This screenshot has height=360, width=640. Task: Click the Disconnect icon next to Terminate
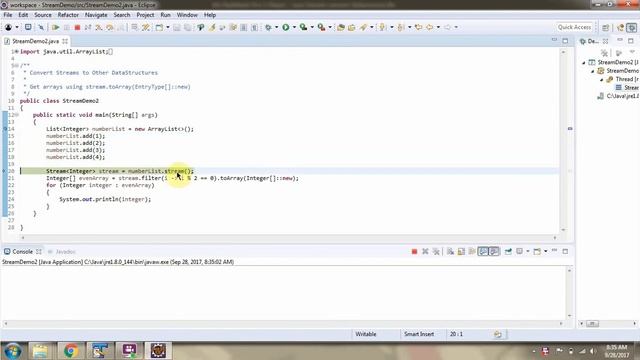coord(88,27)
